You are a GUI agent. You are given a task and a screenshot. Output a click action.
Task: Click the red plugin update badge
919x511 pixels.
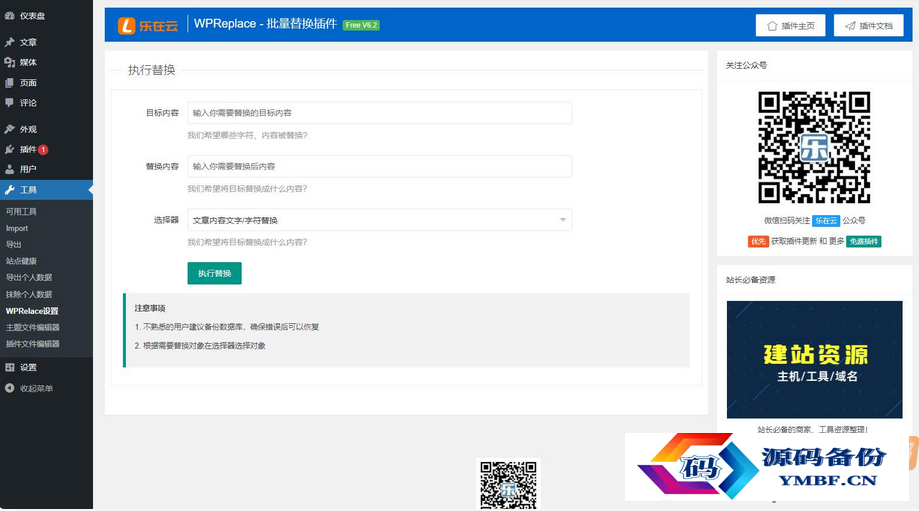tap(43, 149)
